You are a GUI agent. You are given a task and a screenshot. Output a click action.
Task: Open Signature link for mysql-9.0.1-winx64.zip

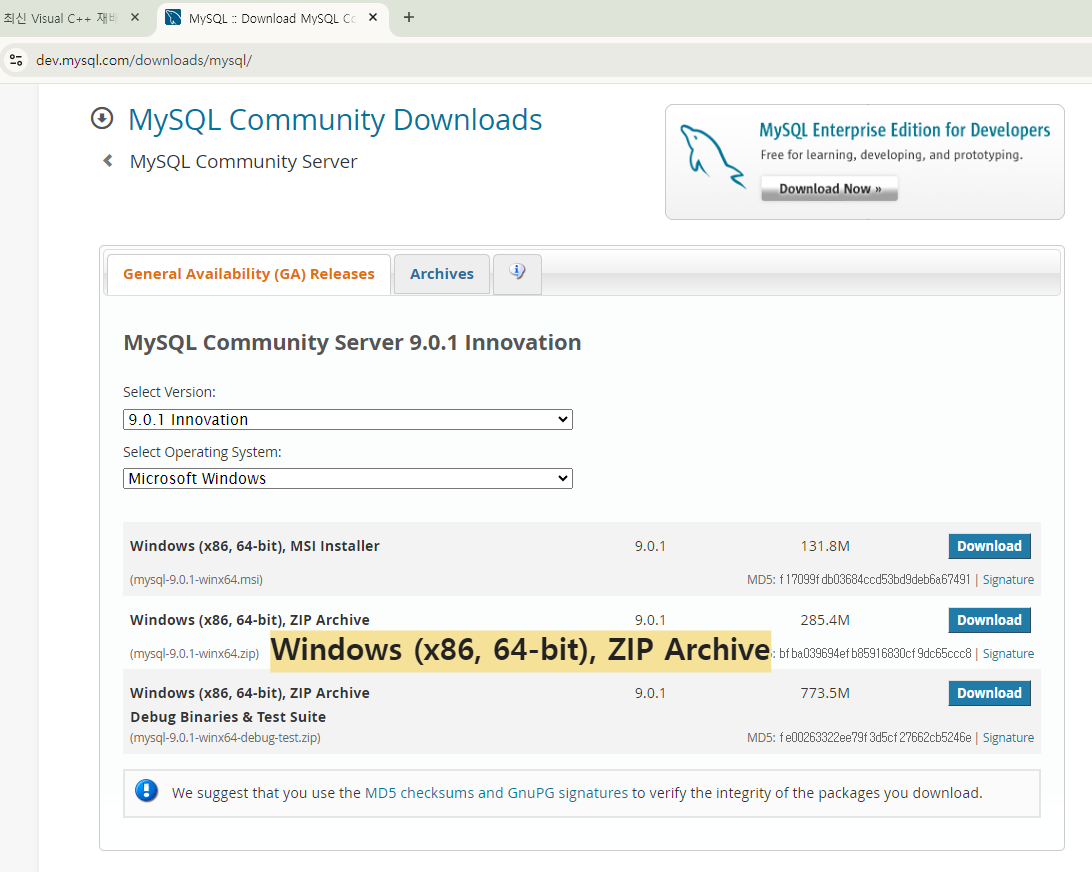click(1008, 653)
